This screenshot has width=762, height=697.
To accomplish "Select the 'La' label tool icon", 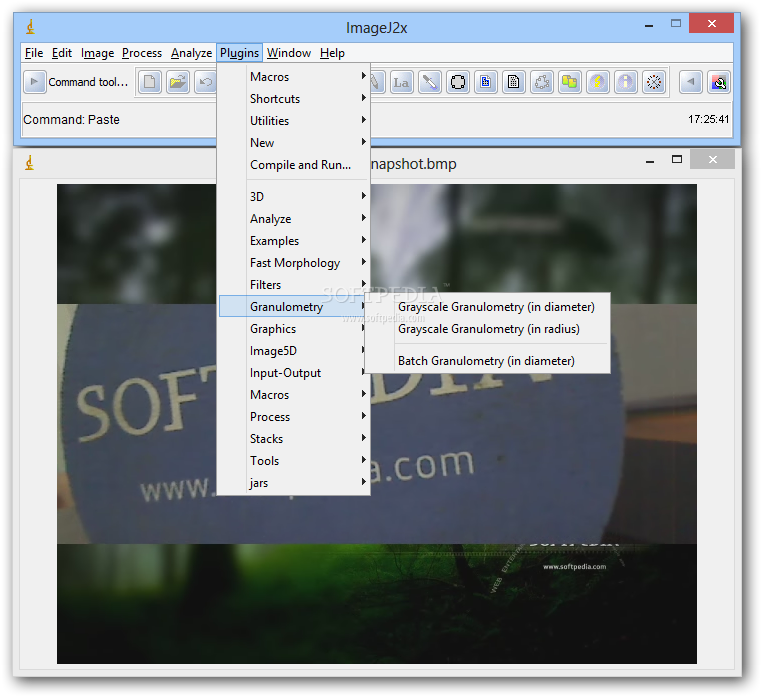I will click(x=401, y=82).
